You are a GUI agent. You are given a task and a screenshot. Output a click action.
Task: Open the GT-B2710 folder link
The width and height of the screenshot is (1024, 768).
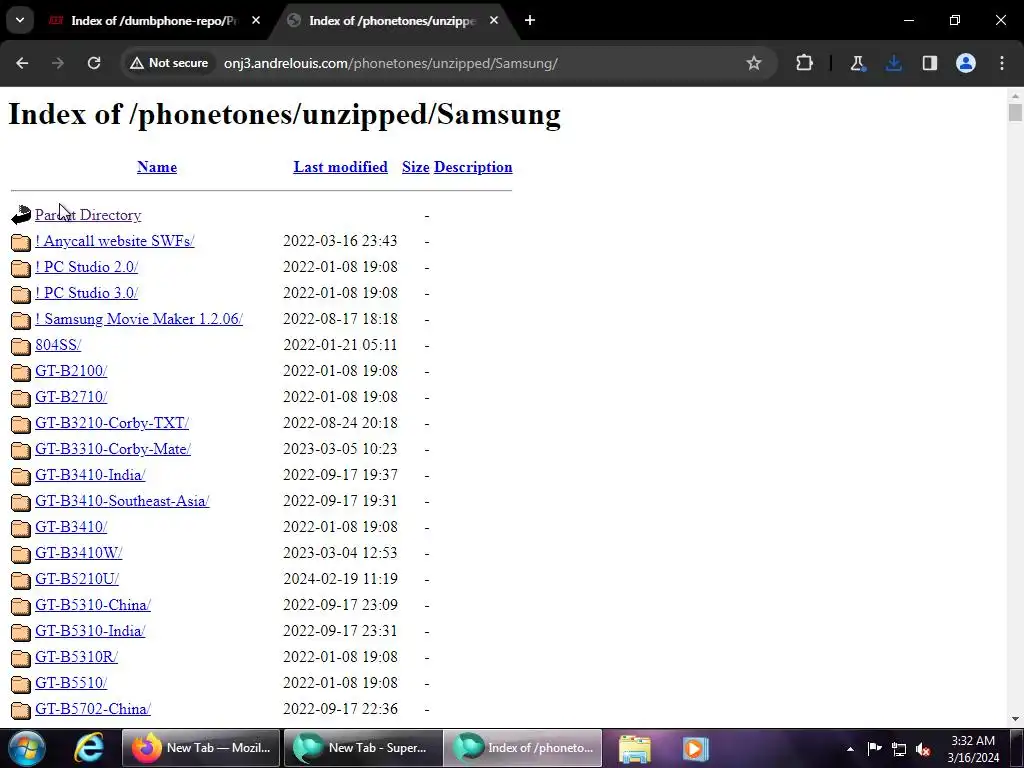[x=71, y=397]
